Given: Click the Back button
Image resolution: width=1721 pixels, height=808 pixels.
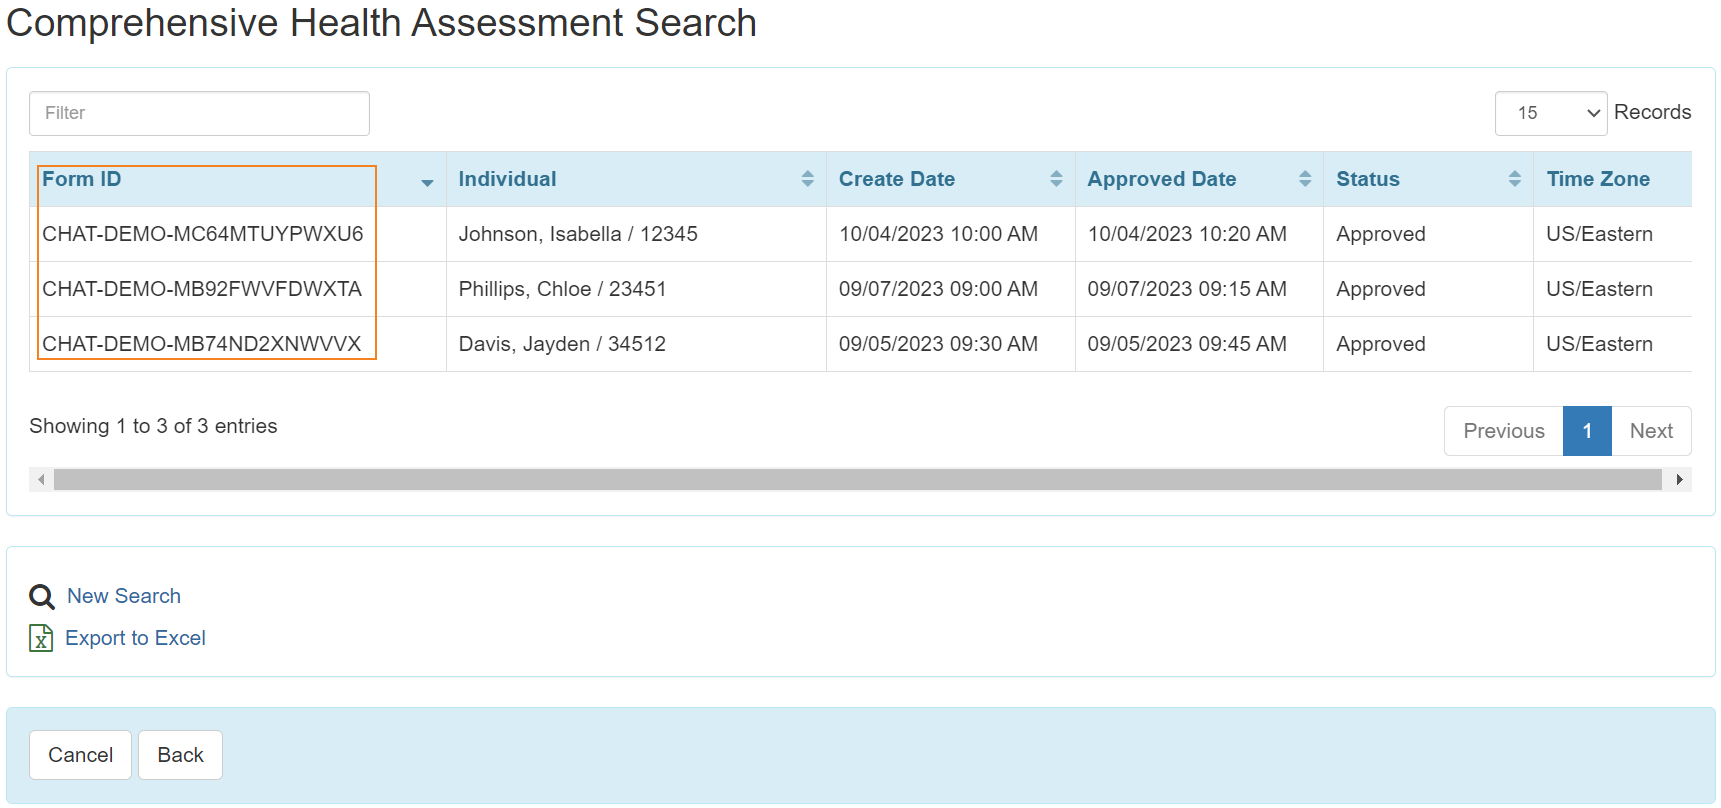Looking at the screenshot, I should pos(180,755).
